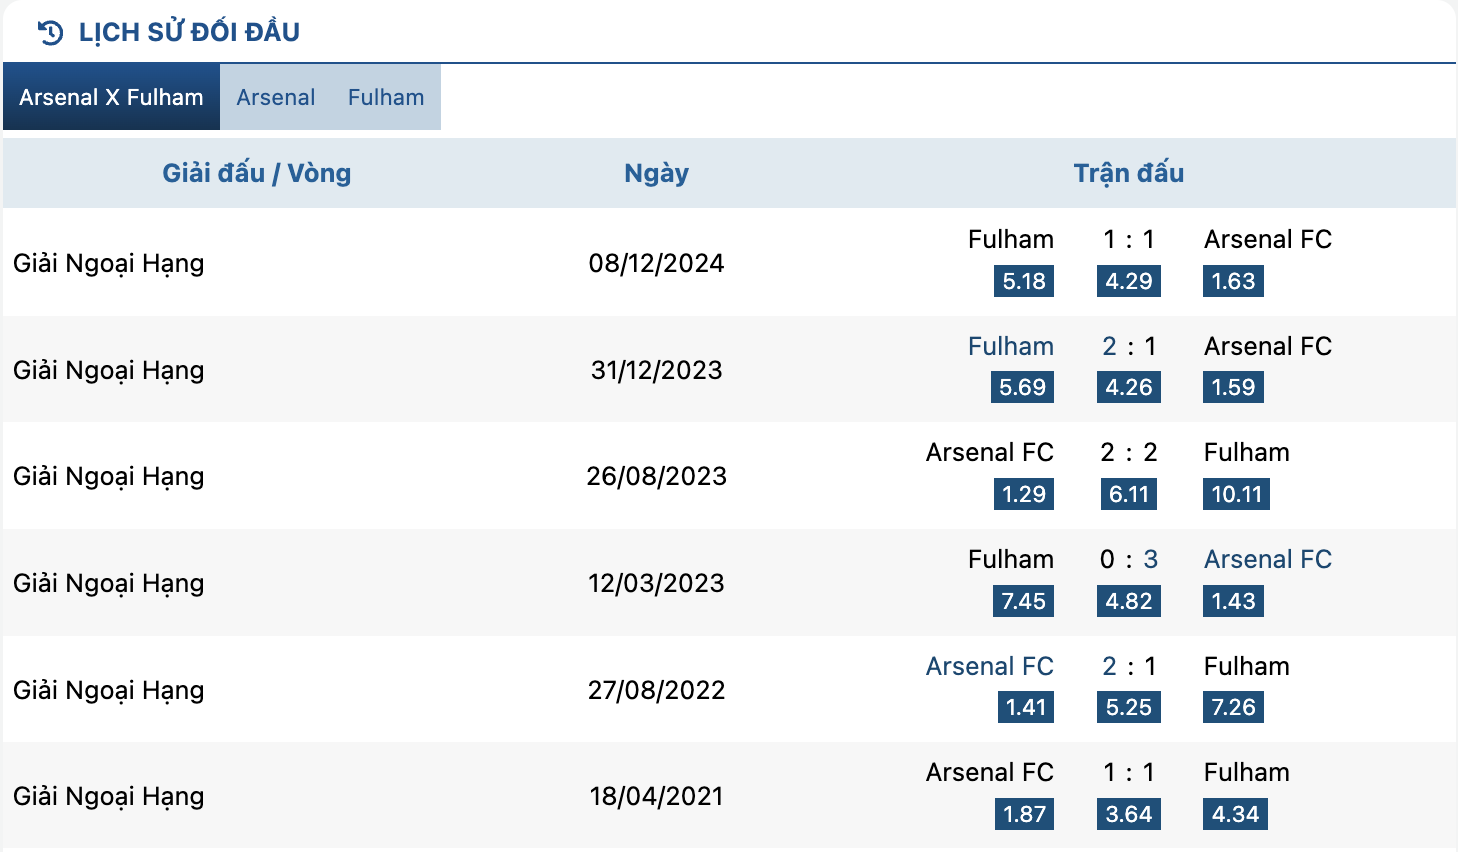Click Giải Ngoại Hạng in the 08/12/2024 row
Image resolution: width=1458 pixels, height=852 pixels.
pyautogui.click(x=109, y=264)
